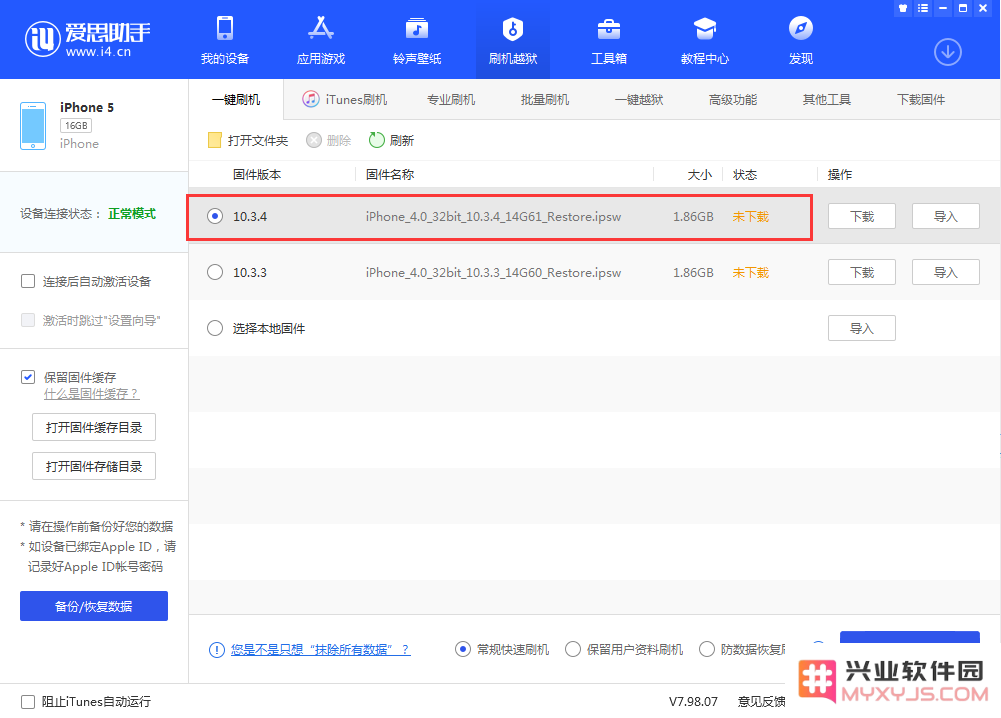
Task: Select 刷机越狱 flash and jailbreak section
Action: coord(513,41)
